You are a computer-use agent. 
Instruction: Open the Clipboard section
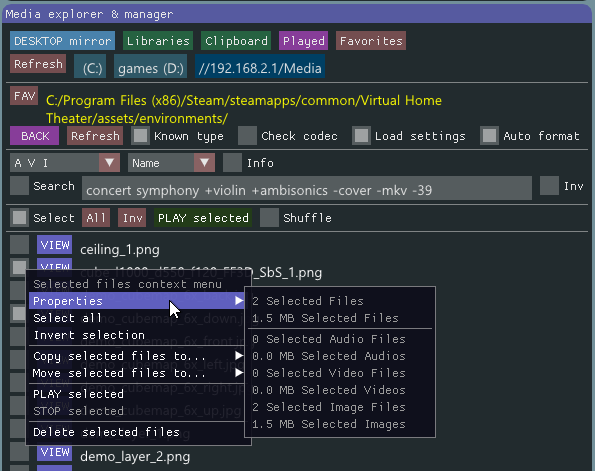(x=236, y=41)
